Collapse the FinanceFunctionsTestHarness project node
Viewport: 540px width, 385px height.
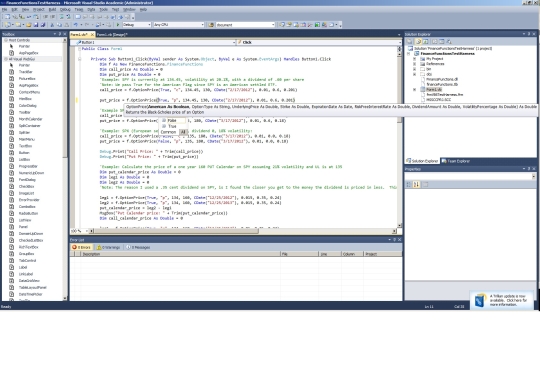coord(409,54)
